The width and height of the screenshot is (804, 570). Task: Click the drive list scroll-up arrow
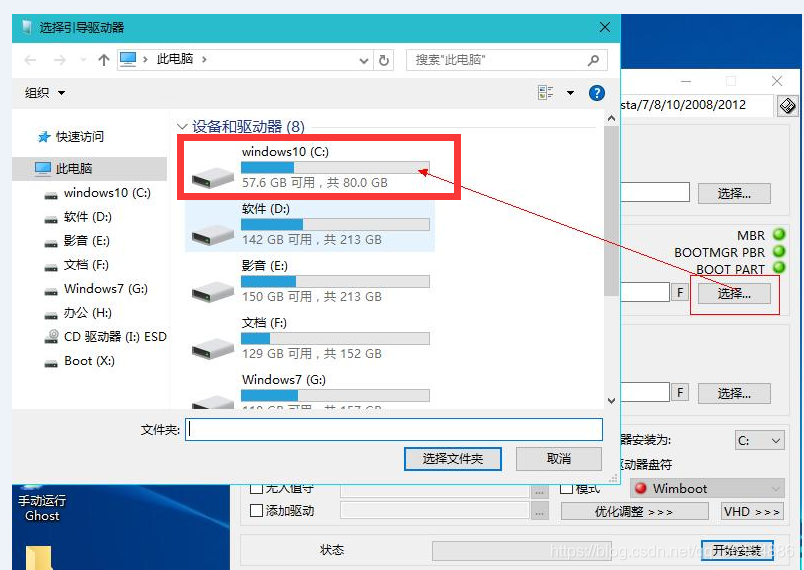[x=611, y=119]
